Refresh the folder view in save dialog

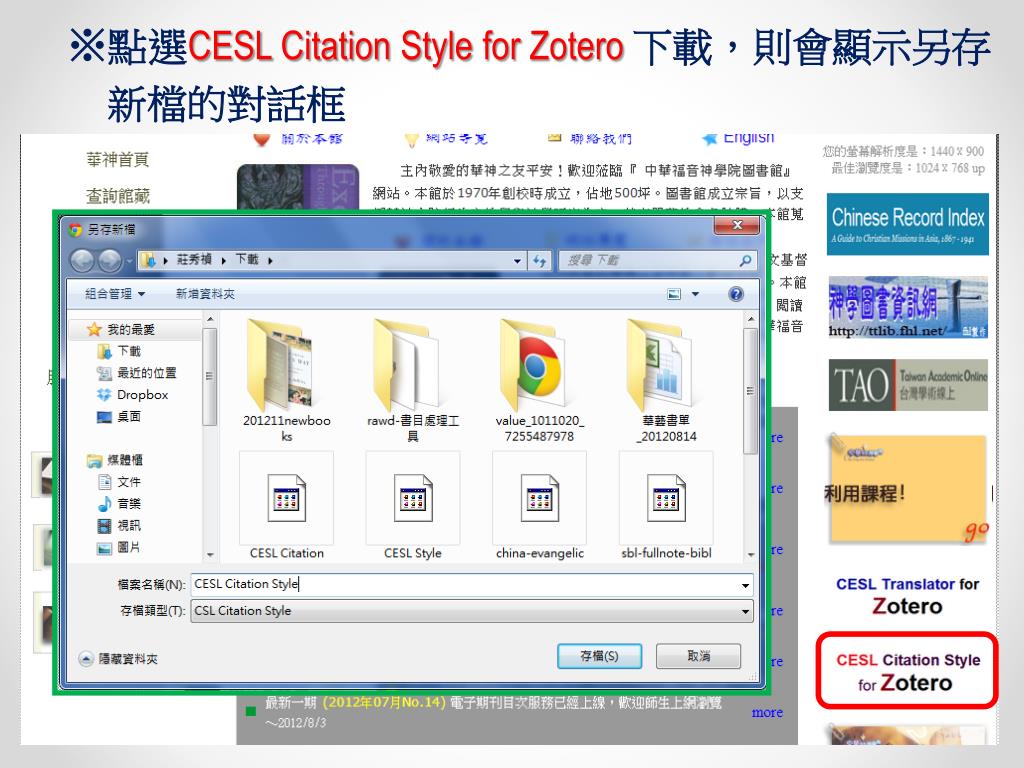pos(539,261)
